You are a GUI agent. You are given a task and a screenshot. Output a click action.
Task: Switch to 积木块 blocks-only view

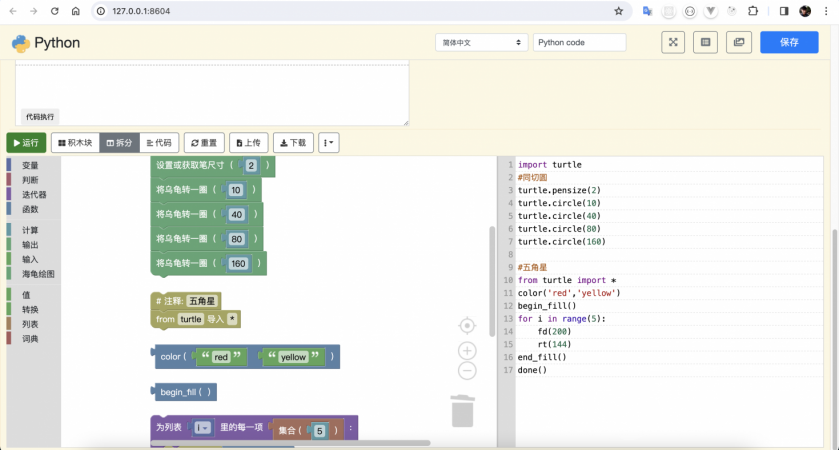point(75,143)
